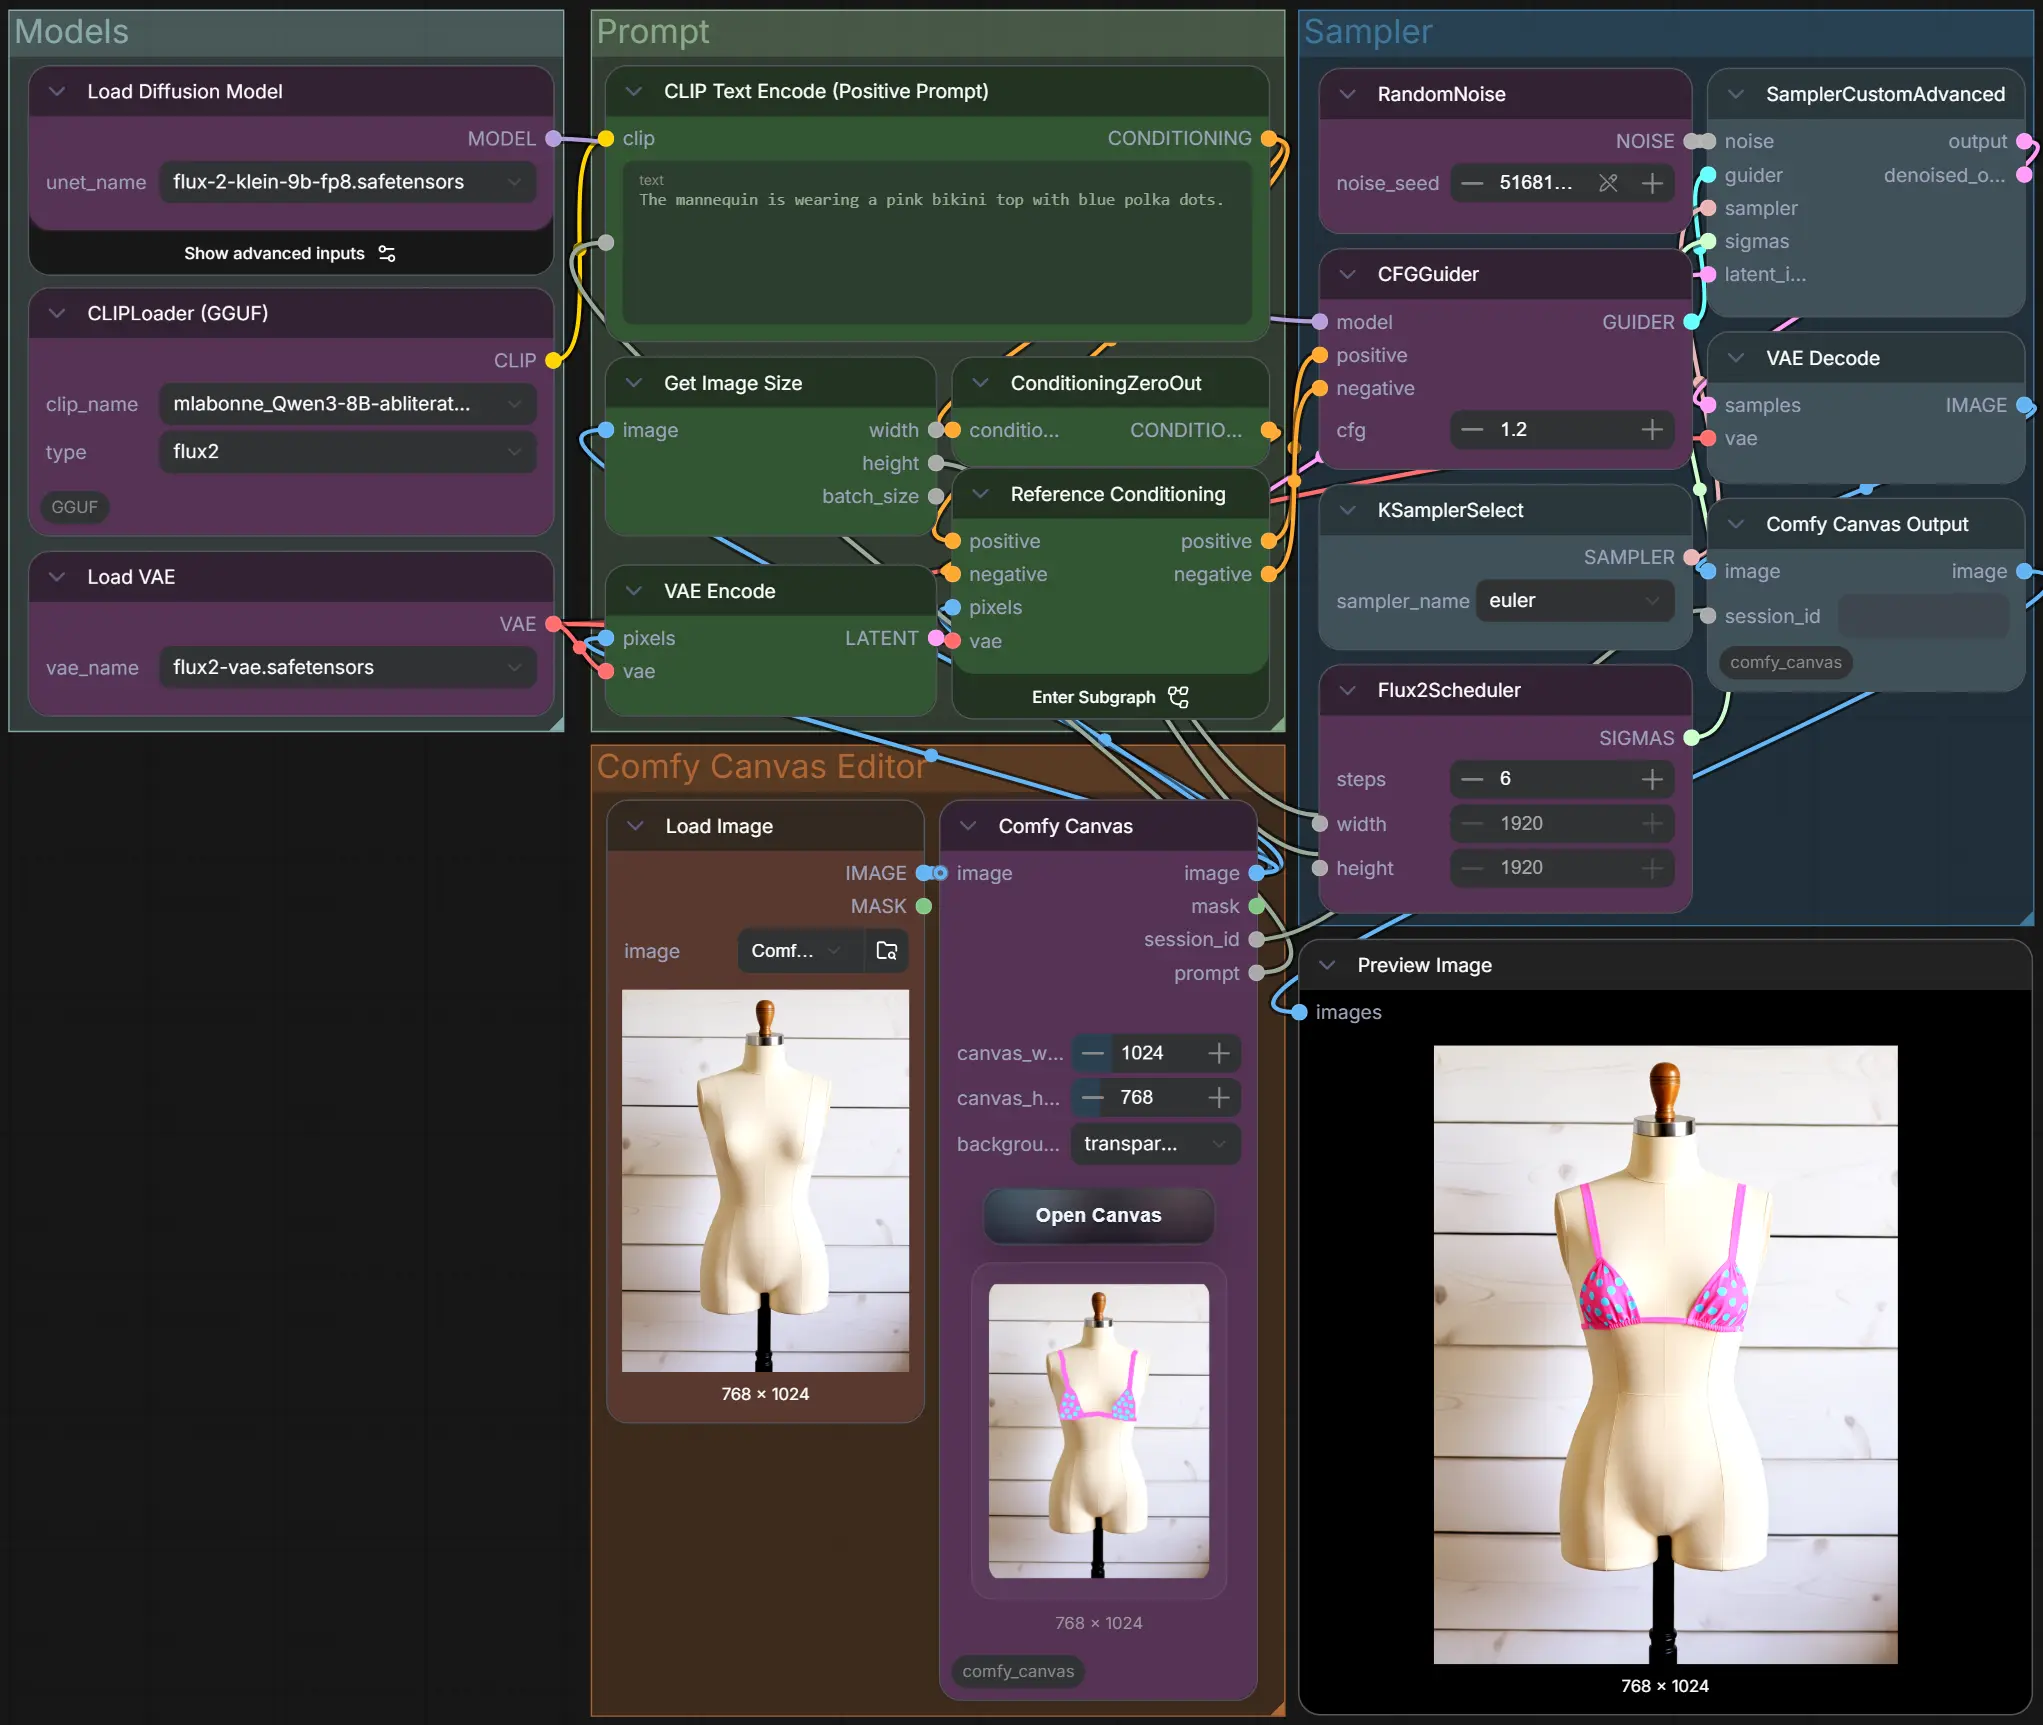Viewport: 2043px width, 1725px height.
Task: Click the Open Canvas button
Action: pos(1098,1215)
